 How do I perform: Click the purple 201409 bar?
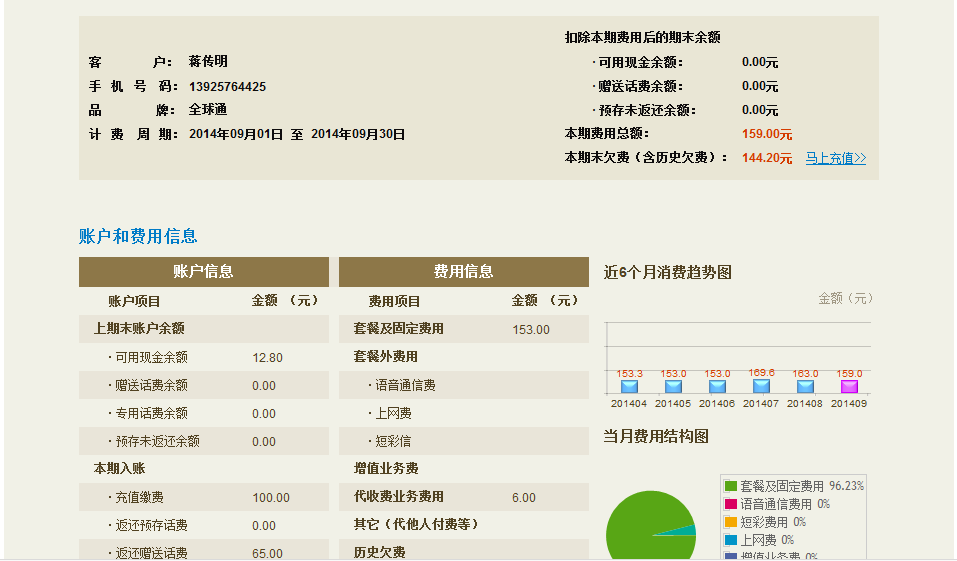pos(849,386)
